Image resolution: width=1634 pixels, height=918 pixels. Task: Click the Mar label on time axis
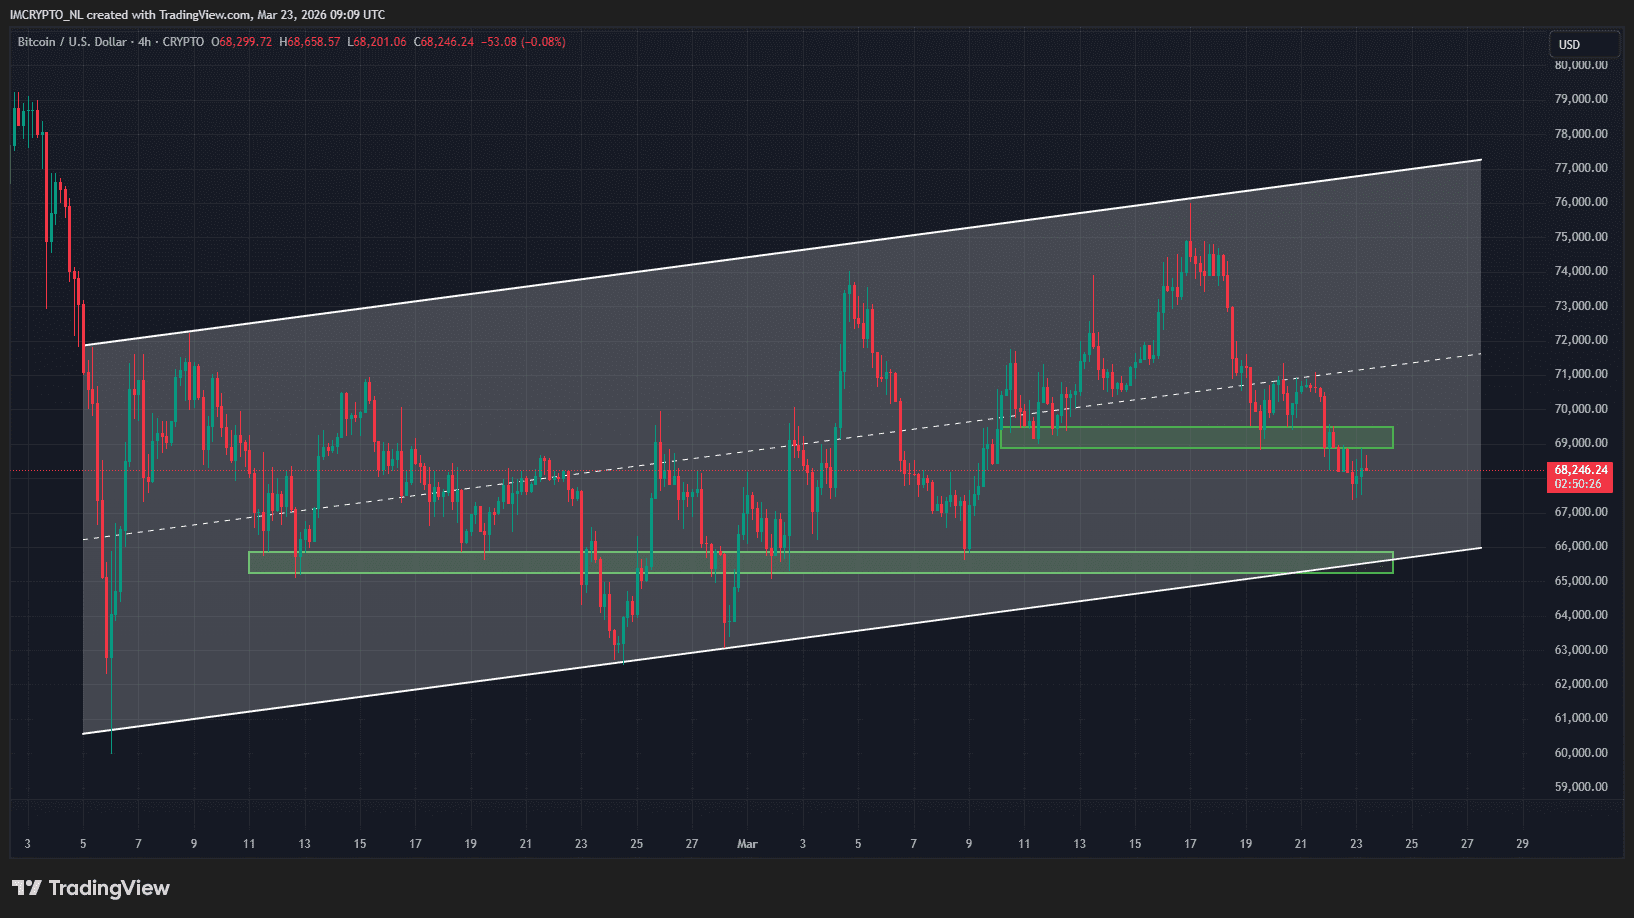click(x=747, y=844)
